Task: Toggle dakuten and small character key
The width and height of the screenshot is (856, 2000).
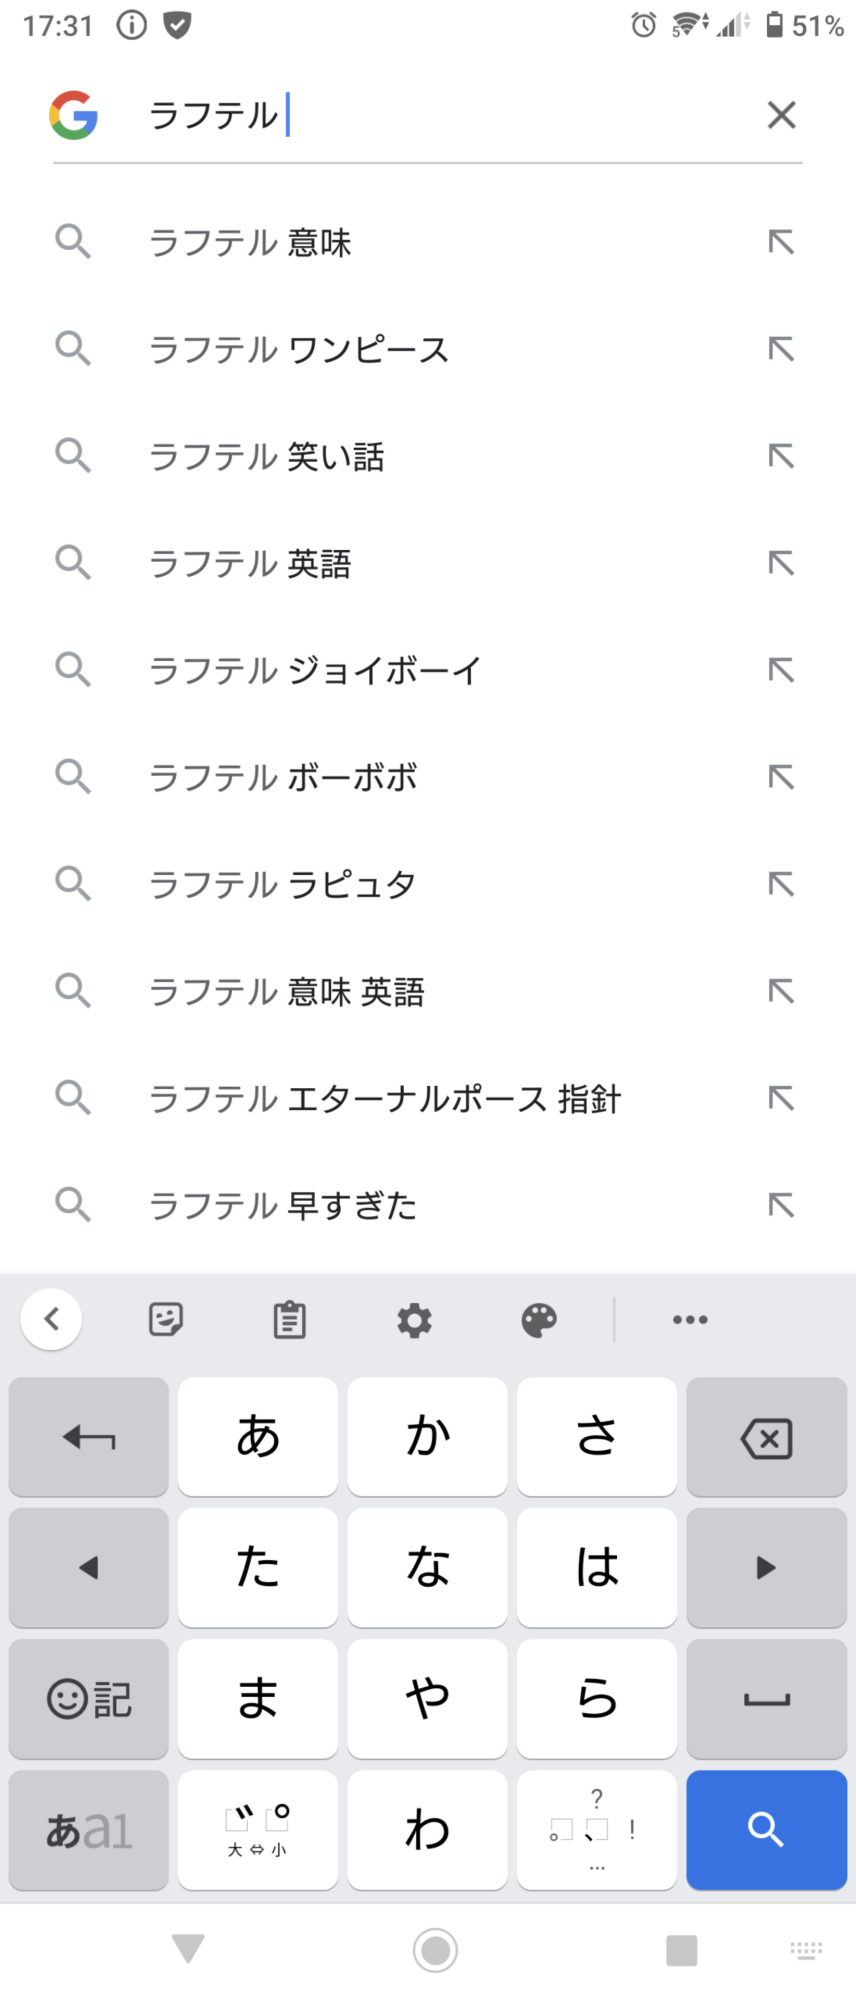Action: (258, 1829)
